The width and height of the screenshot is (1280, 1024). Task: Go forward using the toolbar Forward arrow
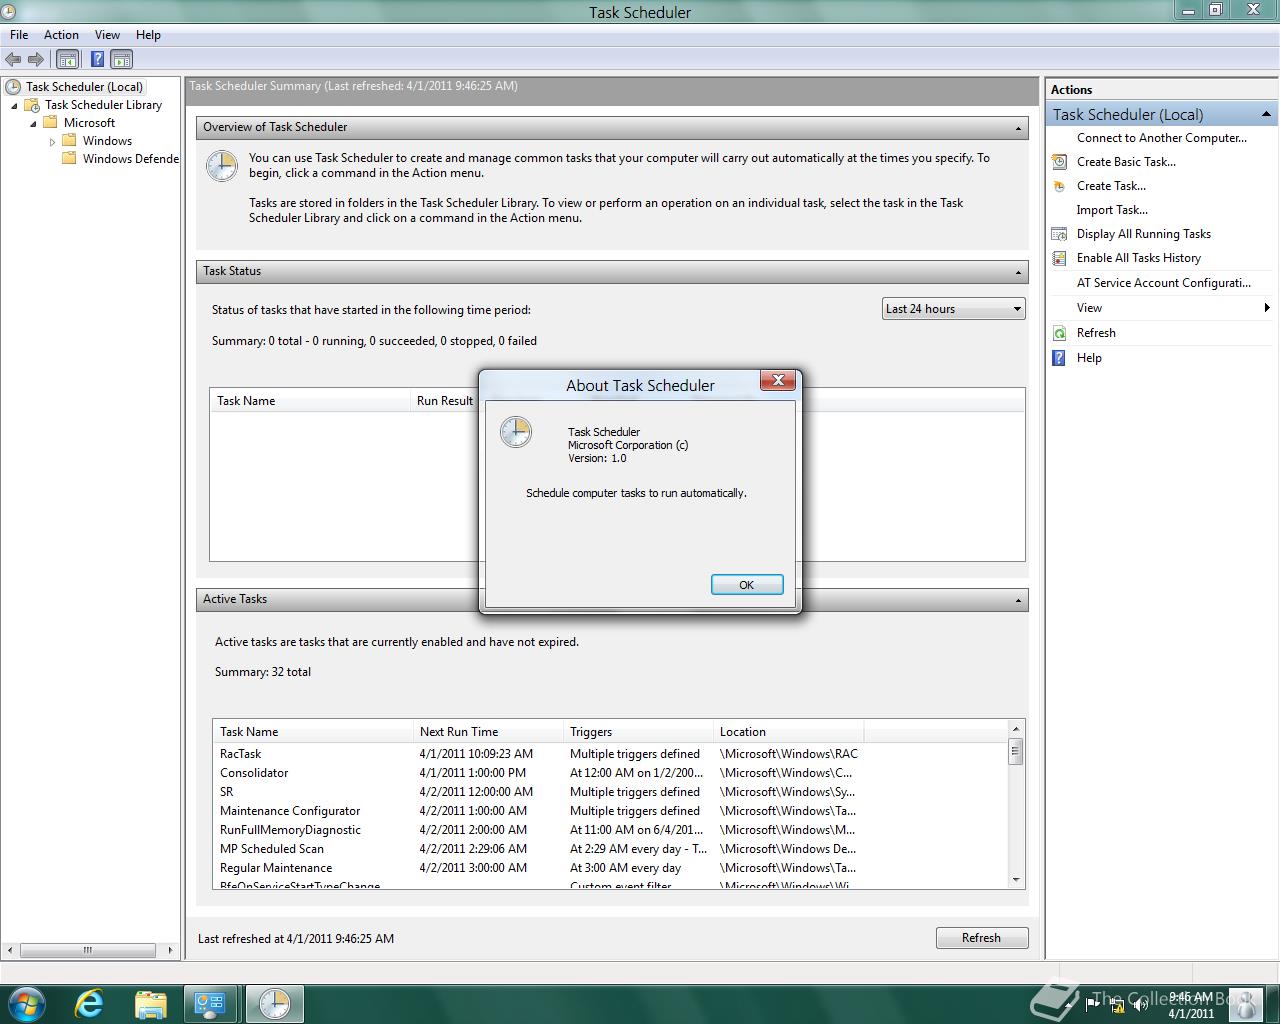(x=36, y=60)
